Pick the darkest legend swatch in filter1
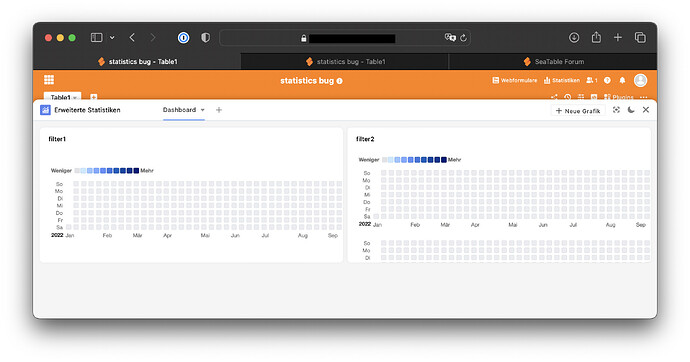Screen dimensions: 690x362 coord(136,171)
